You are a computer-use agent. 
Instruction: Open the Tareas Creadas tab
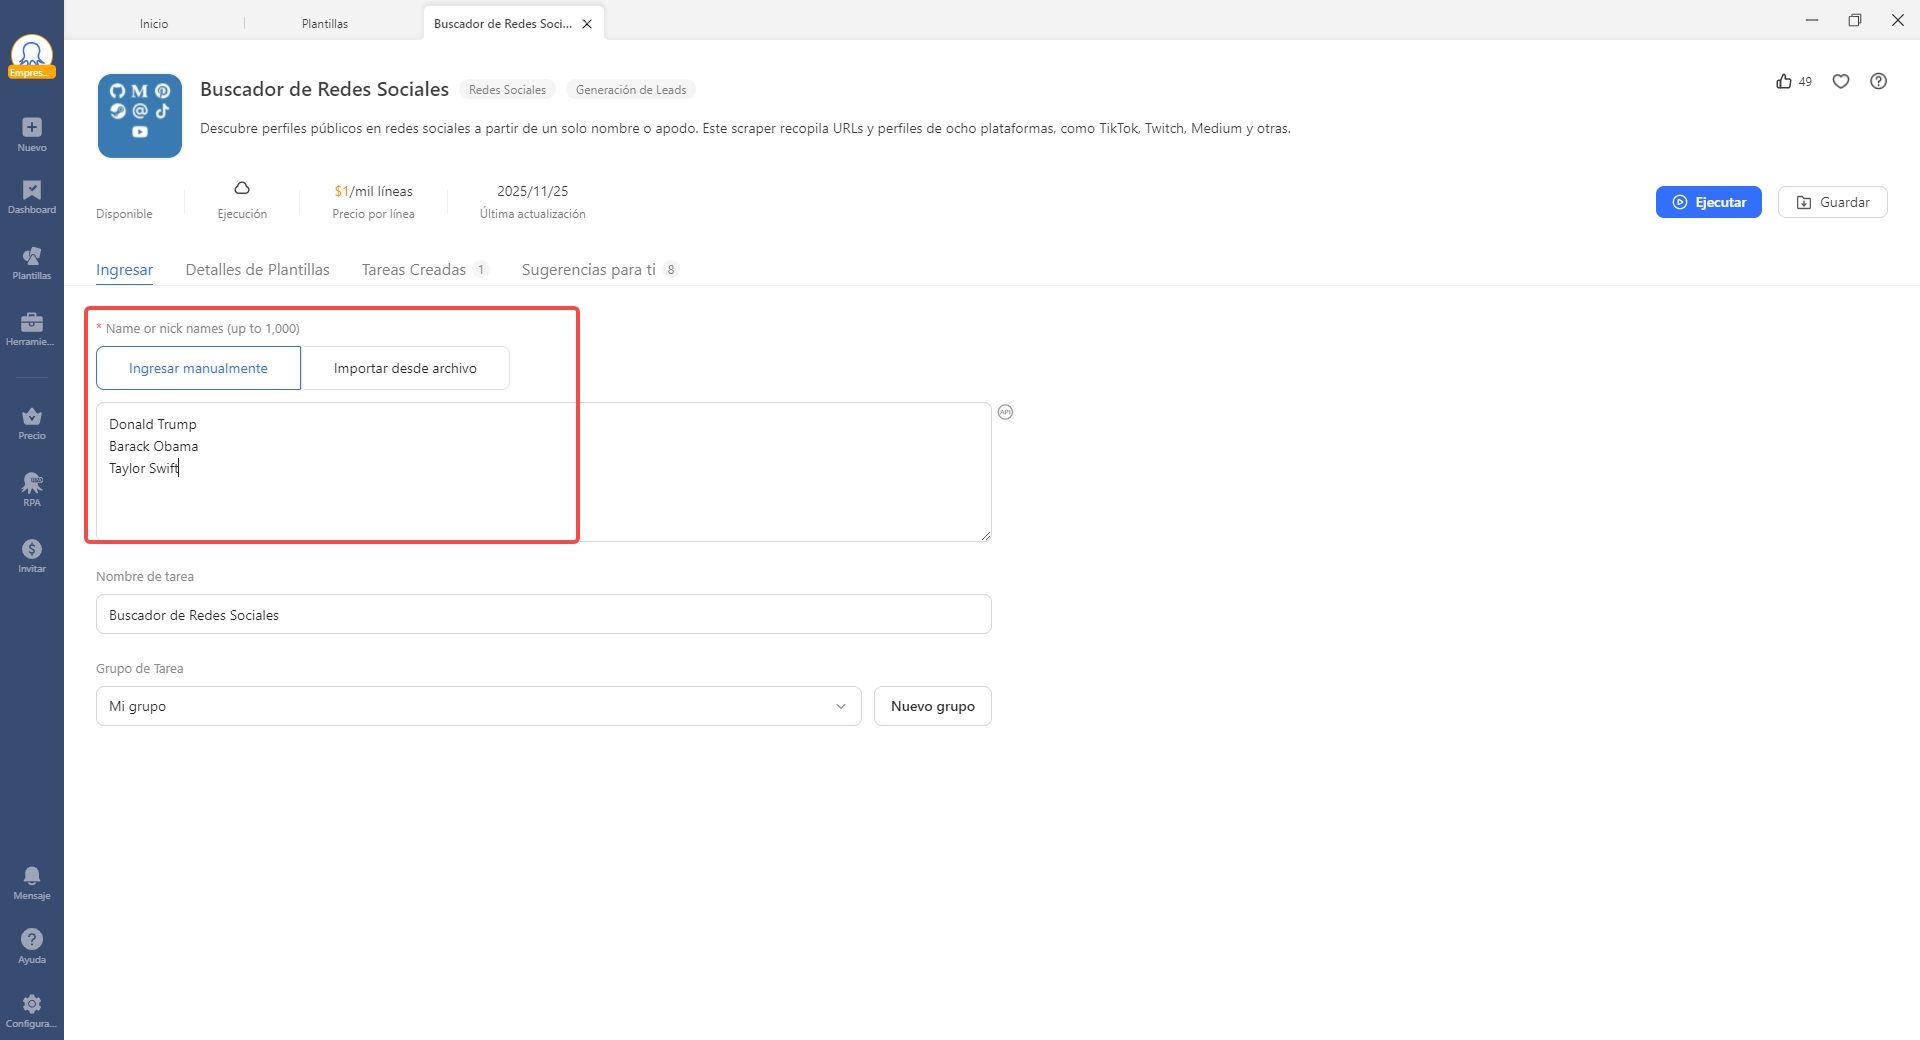click(x=414, y=270)
